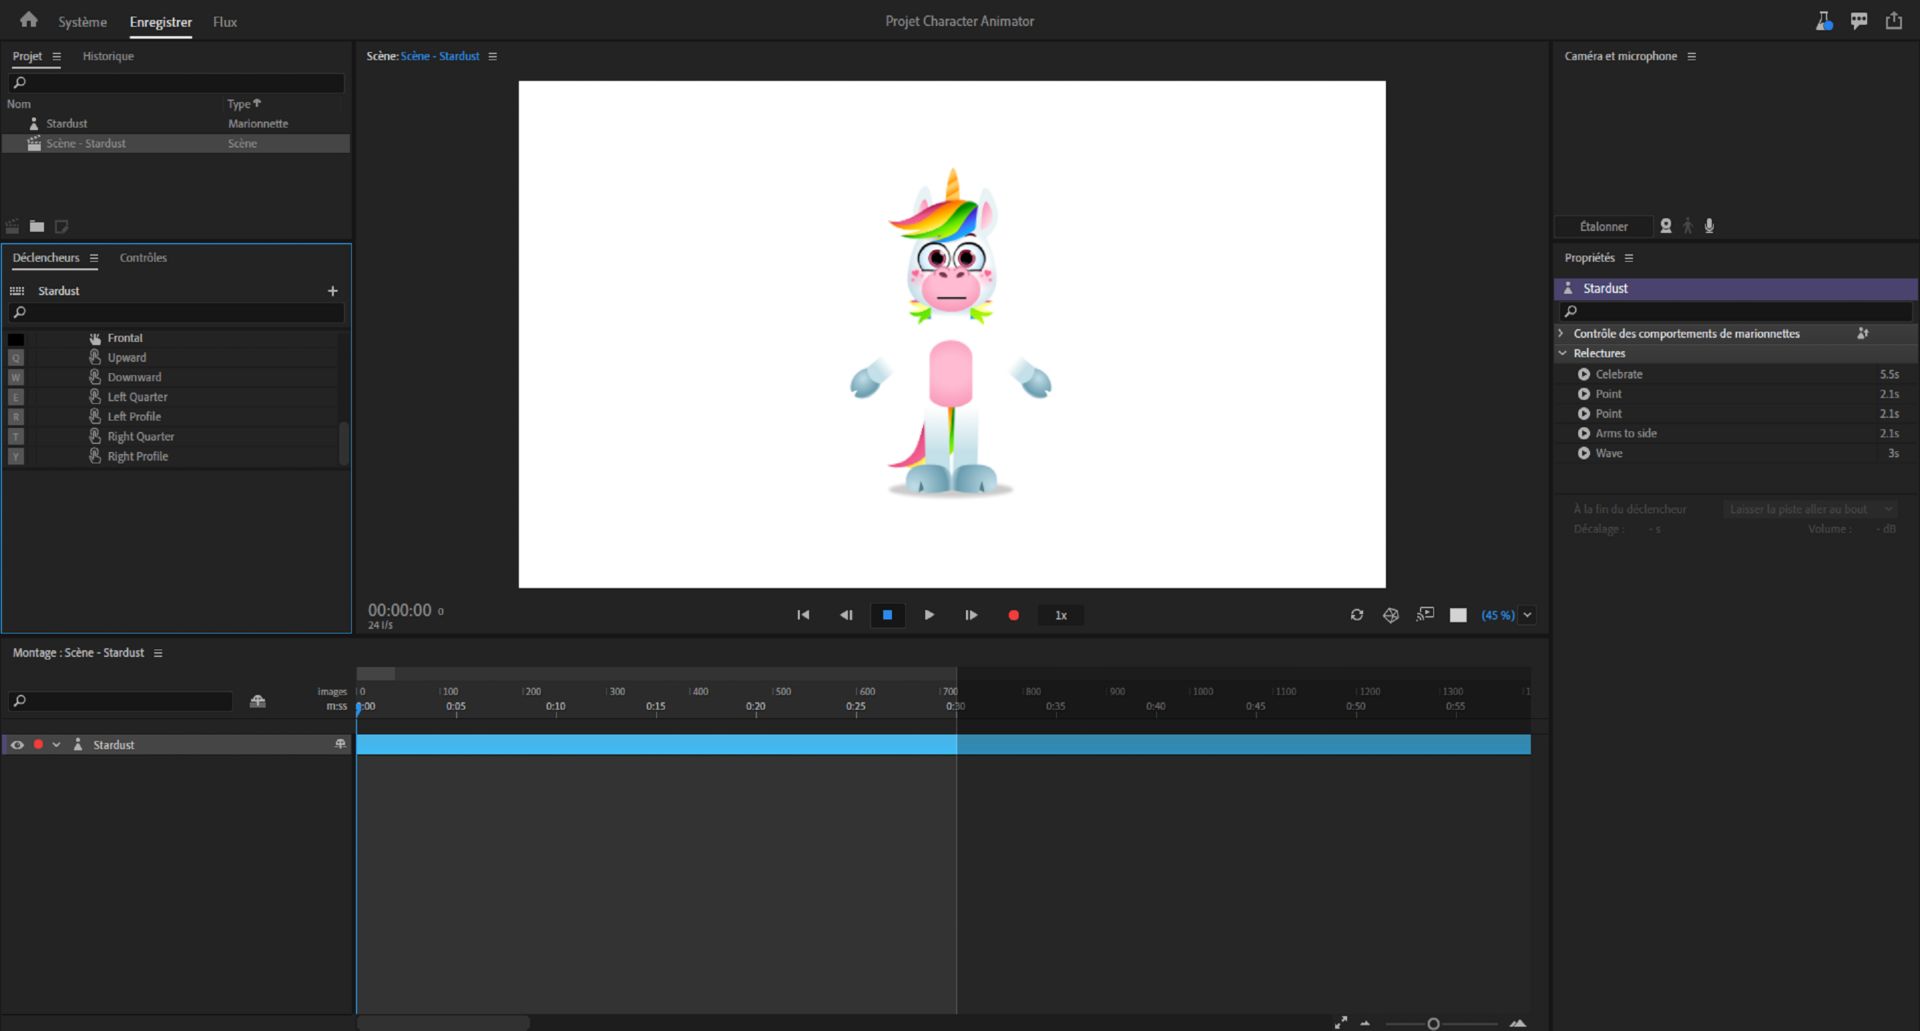This screenshot has height=1031, width=1920.
Task: Toggle the W key trigger for Downward
Action: tap(16, 378)
